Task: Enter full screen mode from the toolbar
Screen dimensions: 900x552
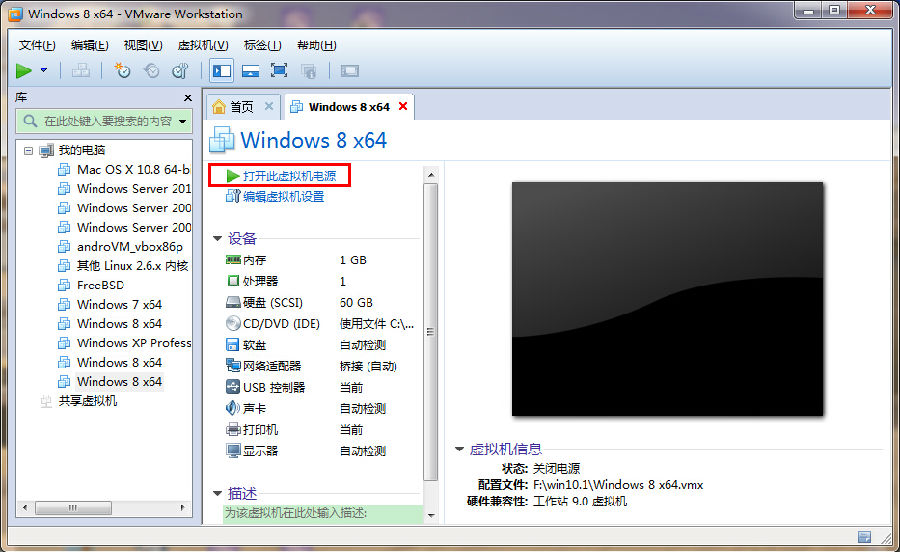Action: (279, 71)
